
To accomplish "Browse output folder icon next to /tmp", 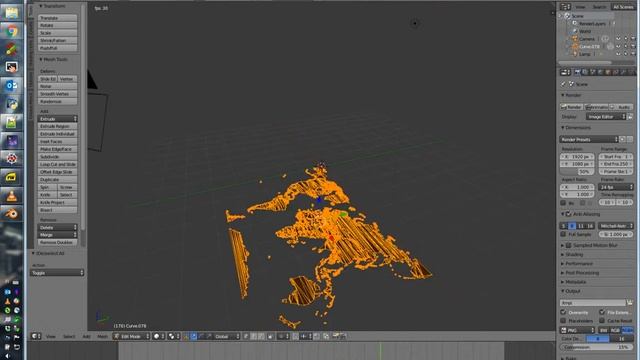I will click(630, 303).
